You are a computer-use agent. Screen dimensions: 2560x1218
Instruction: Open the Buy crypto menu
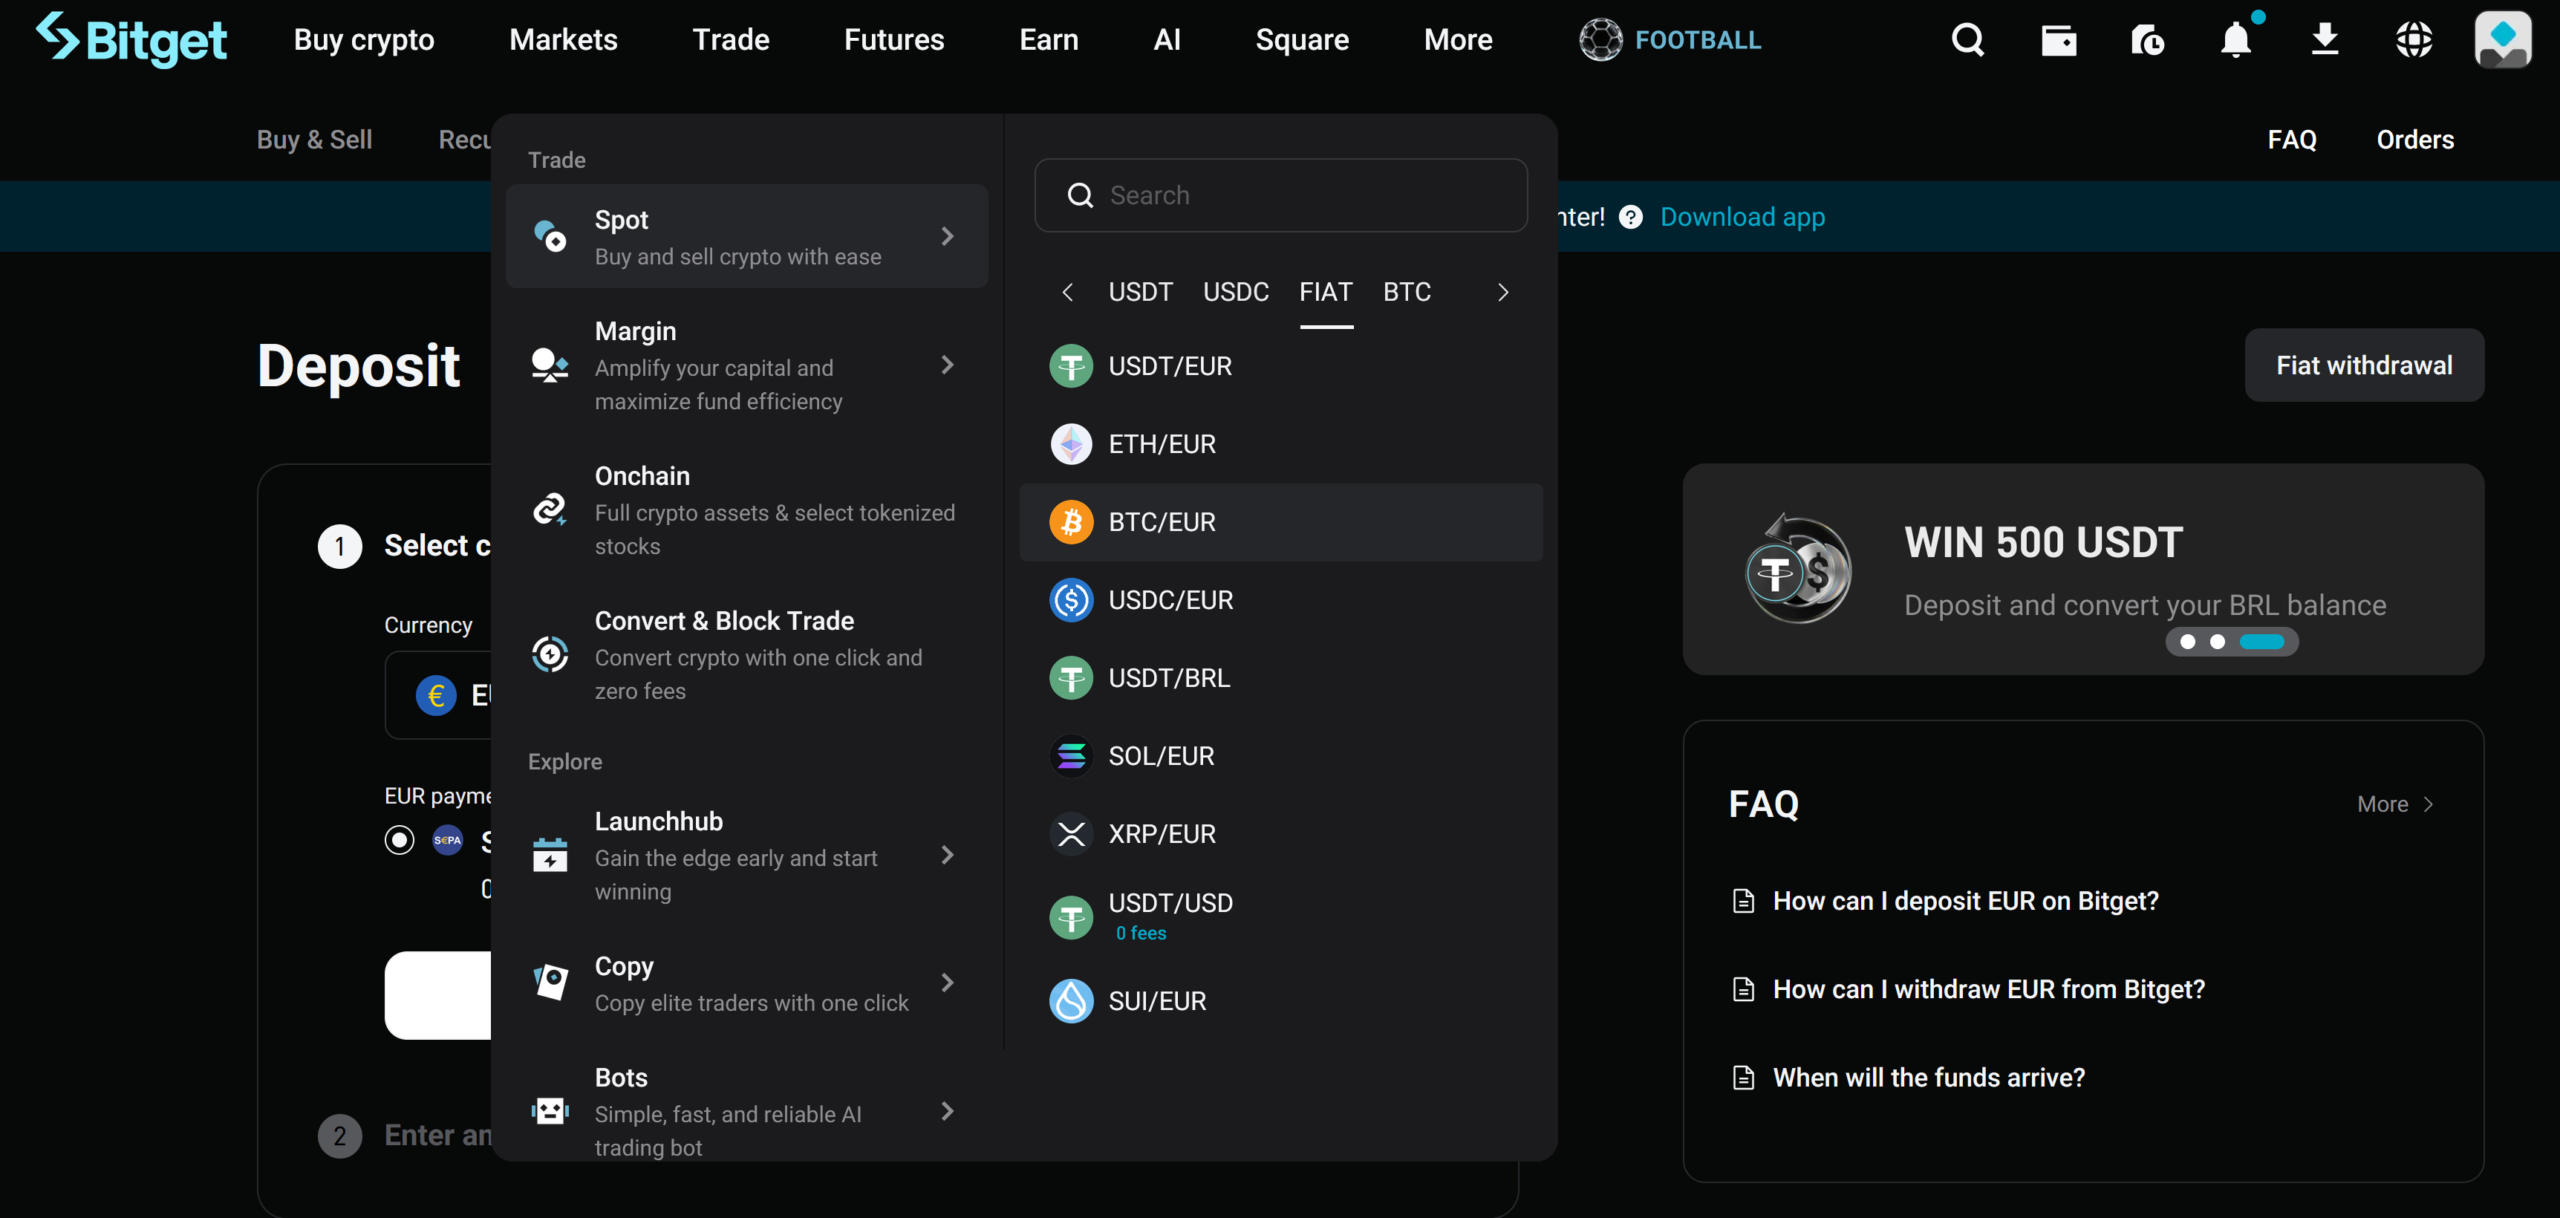(364, 40)
